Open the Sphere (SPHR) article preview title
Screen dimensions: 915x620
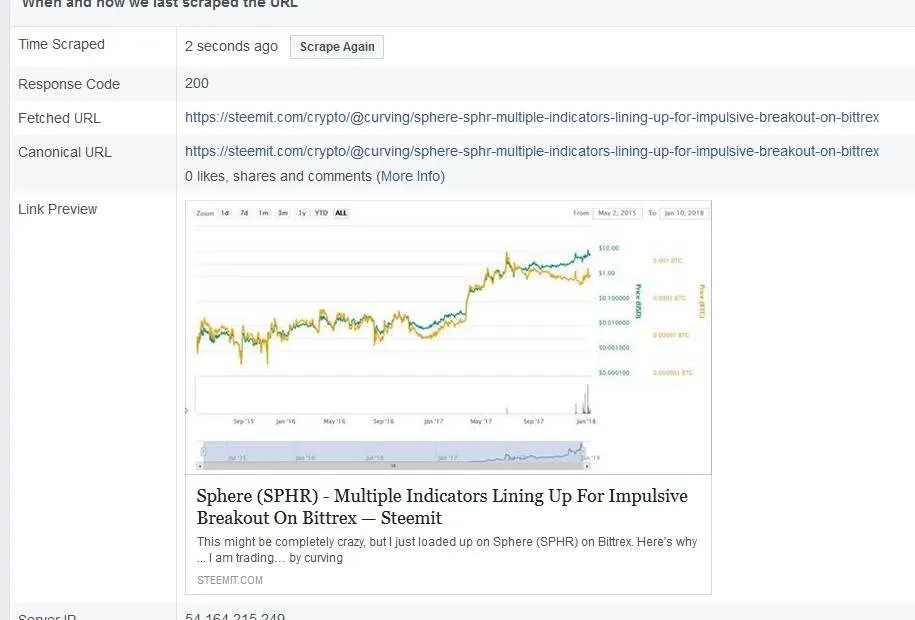(442, 507)
